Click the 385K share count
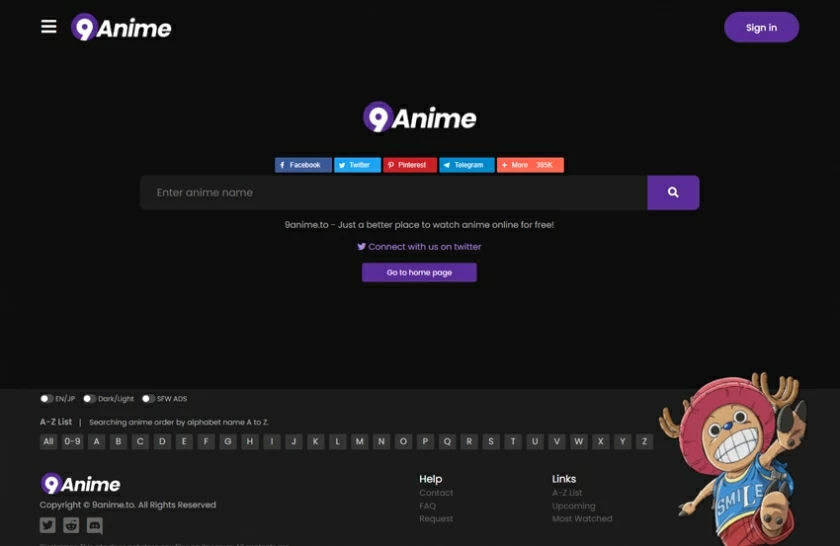Image resolution: width=840 pixels, height=546 pixels. click(544, 165)
